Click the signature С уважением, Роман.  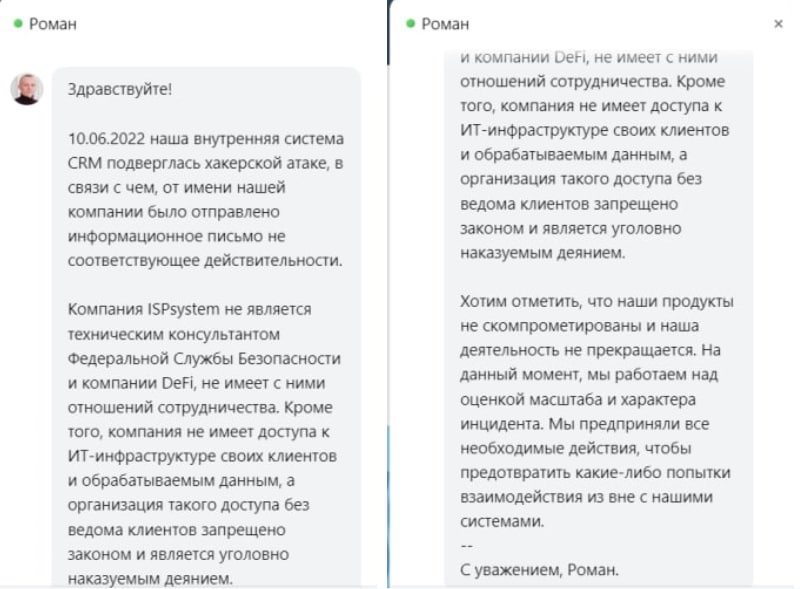pyautogui.click(x=539, y=570)
